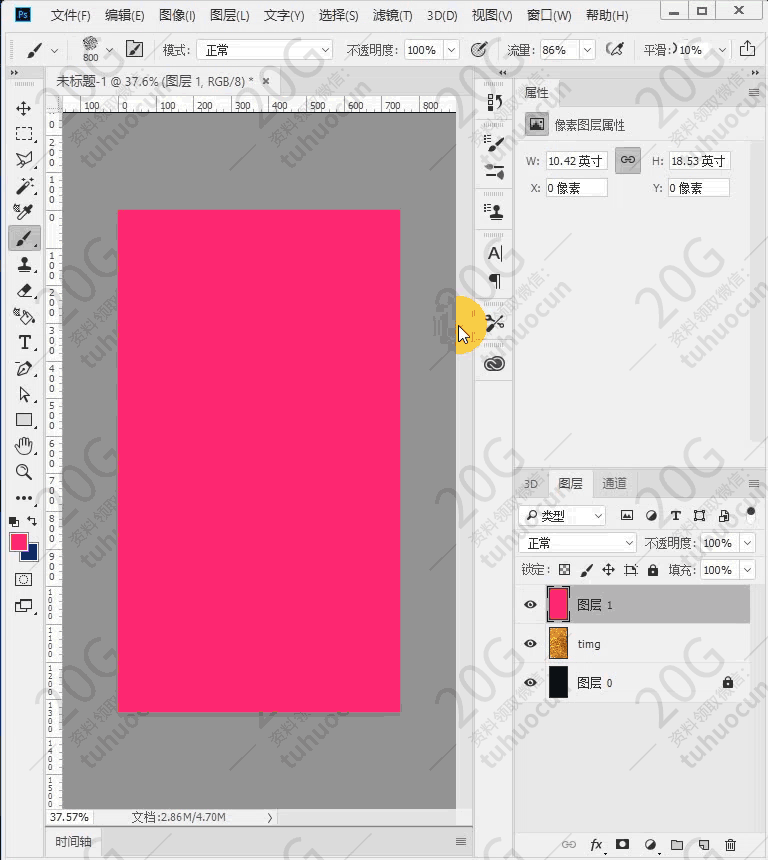Open the brush preset picker dropdown

click(109, 50)
